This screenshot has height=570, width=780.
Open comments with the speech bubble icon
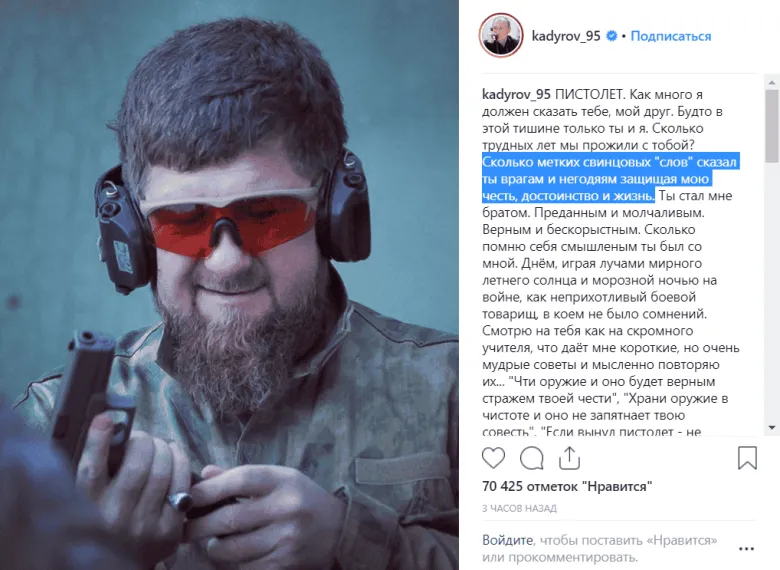tap(531, 458)
